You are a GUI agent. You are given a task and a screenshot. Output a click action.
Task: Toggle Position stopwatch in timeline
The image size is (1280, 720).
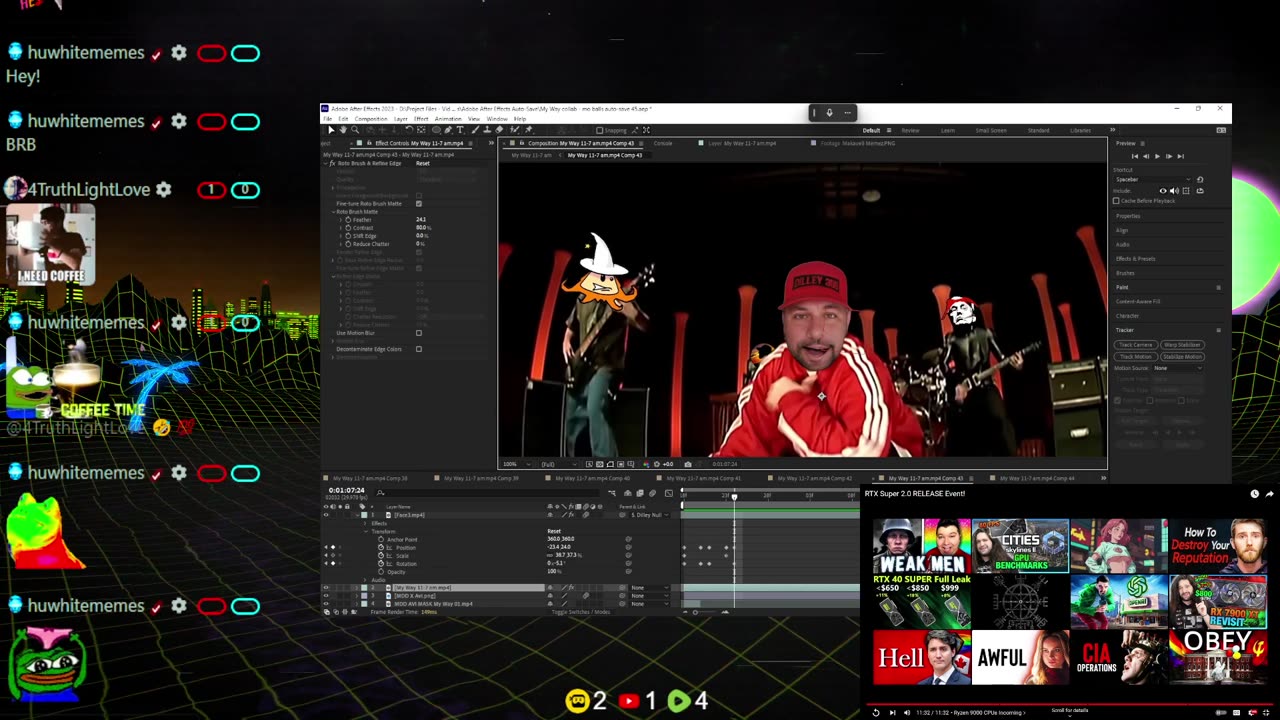[381, 548]
